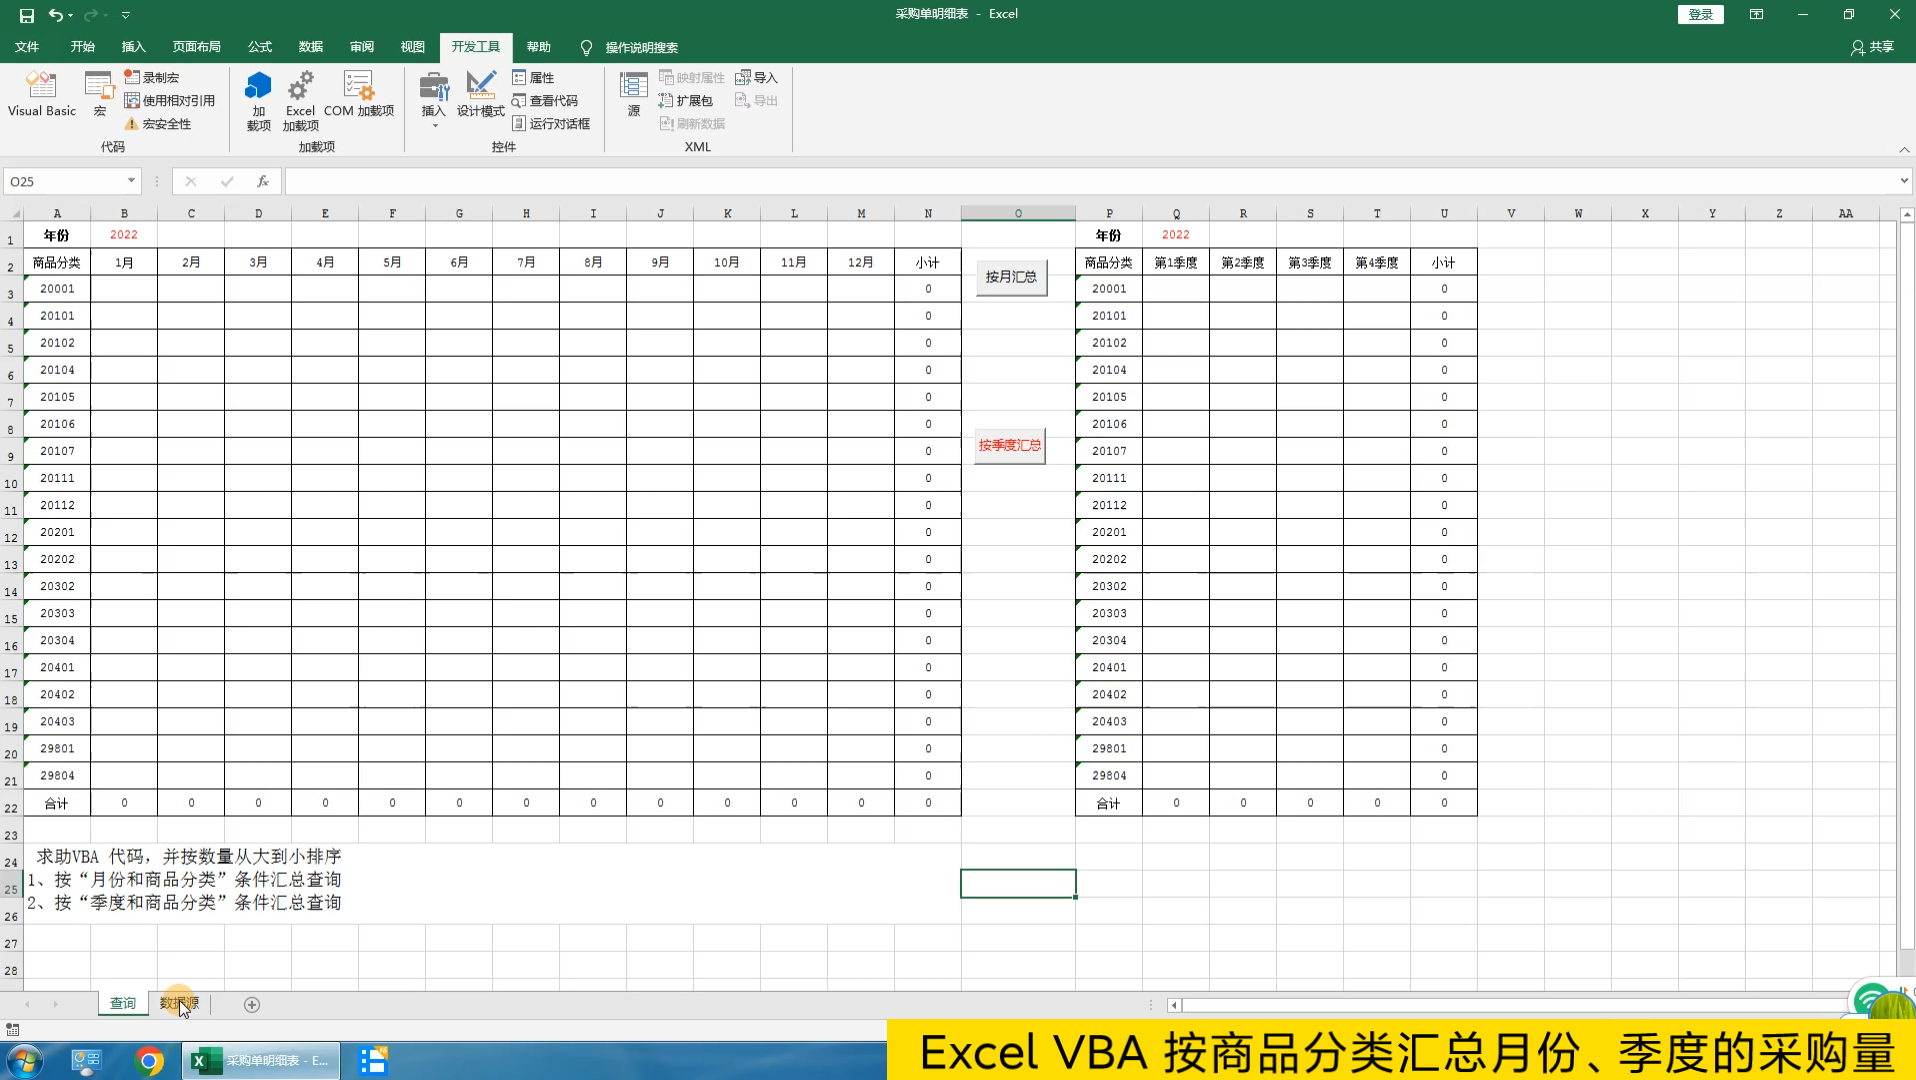This screenshot has width=1916, height=1080.
Task: Select year cell B1 showing 2022
Action: coord(124,235)
